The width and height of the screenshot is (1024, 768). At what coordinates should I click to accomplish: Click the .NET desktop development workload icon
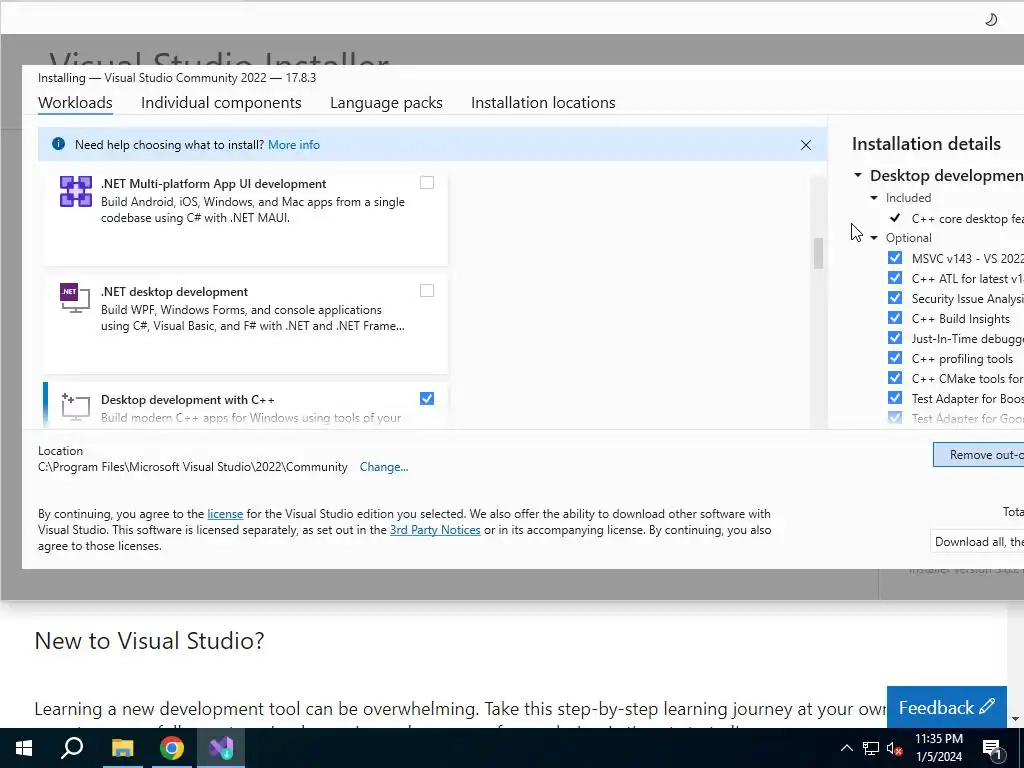(x=76, y=298)
